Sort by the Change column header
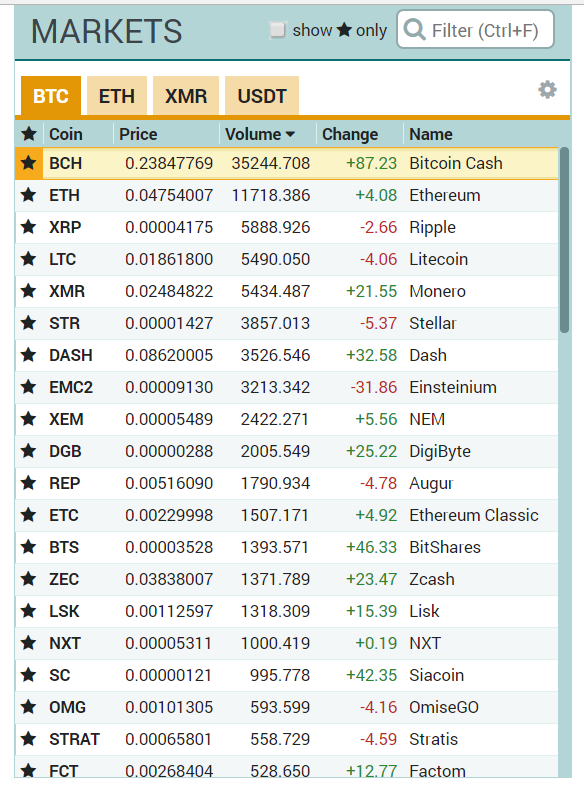The width and height of the screenshot is (584, 792). 350,134
